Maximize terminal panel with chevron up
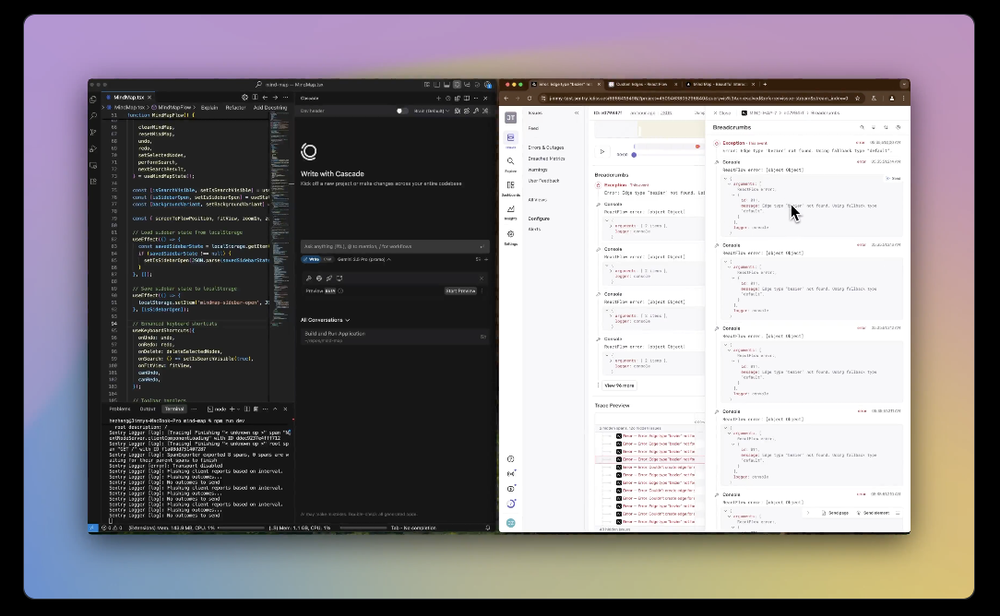 point(275,409)
